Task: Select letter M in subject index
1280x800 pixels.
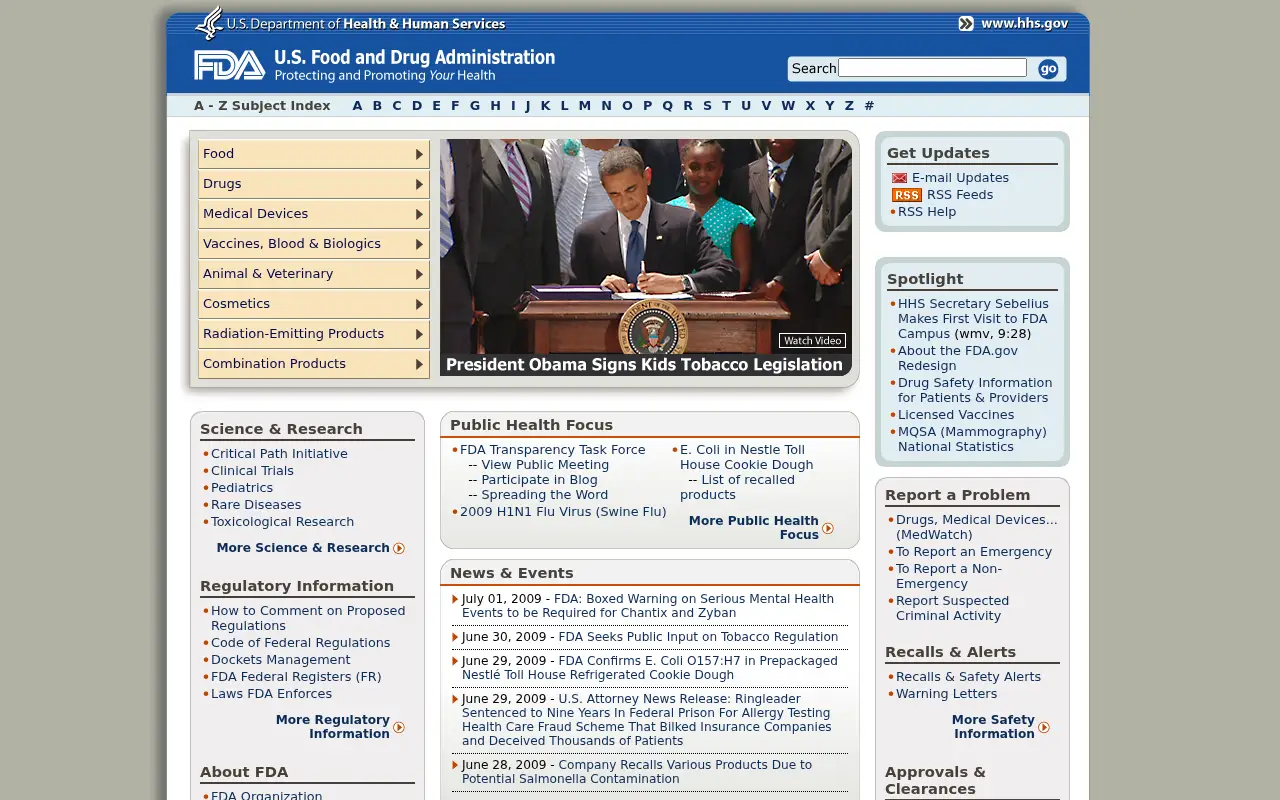Action: coord(584,106)
